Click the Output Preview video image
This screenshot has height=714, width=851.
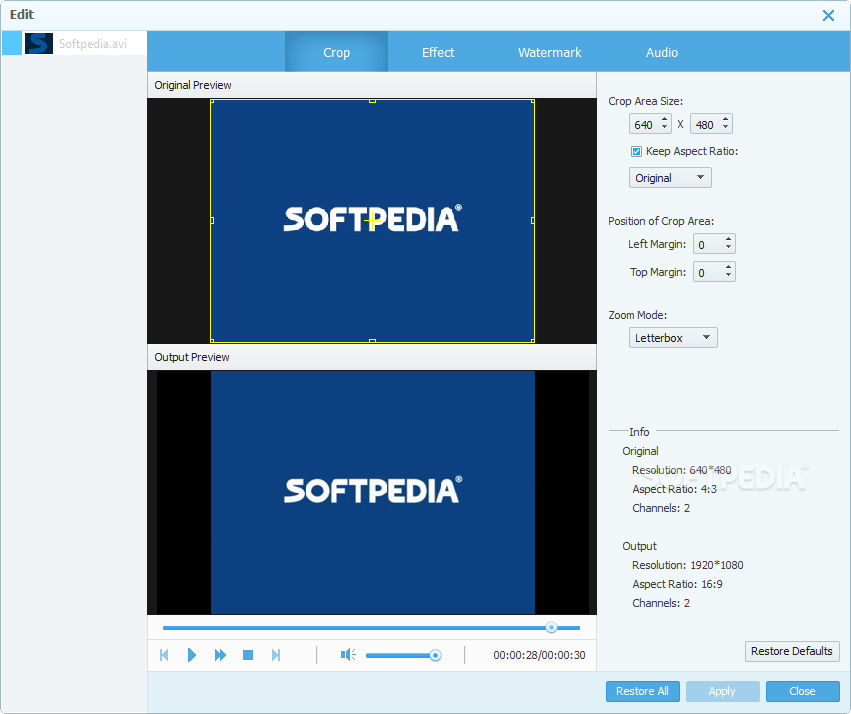coord(372,493)
